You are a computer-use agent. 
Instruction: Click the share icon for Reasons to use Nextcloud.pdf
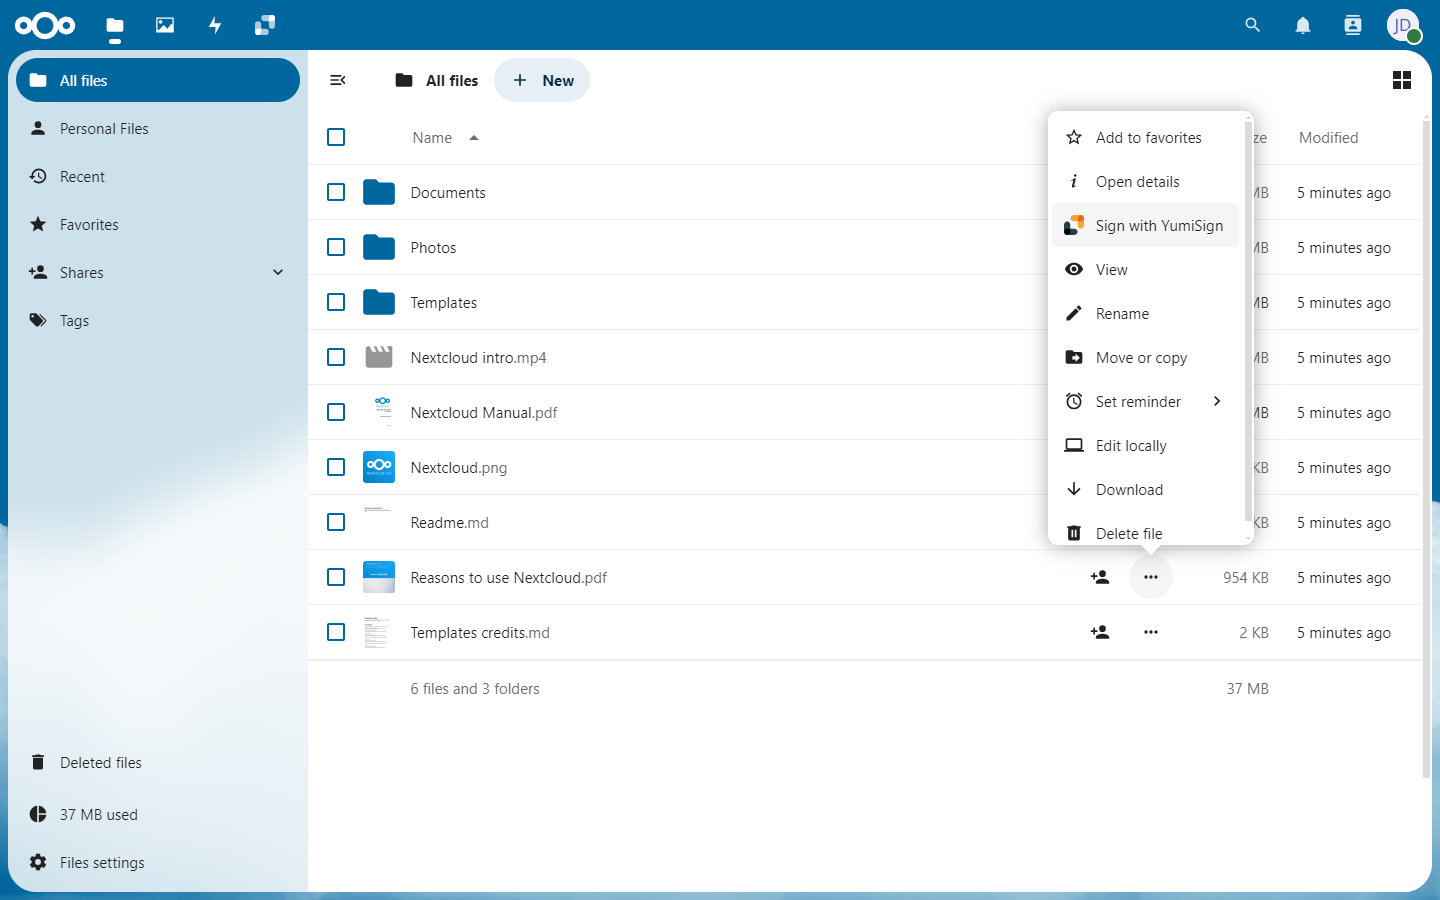tap(1100, 577)
